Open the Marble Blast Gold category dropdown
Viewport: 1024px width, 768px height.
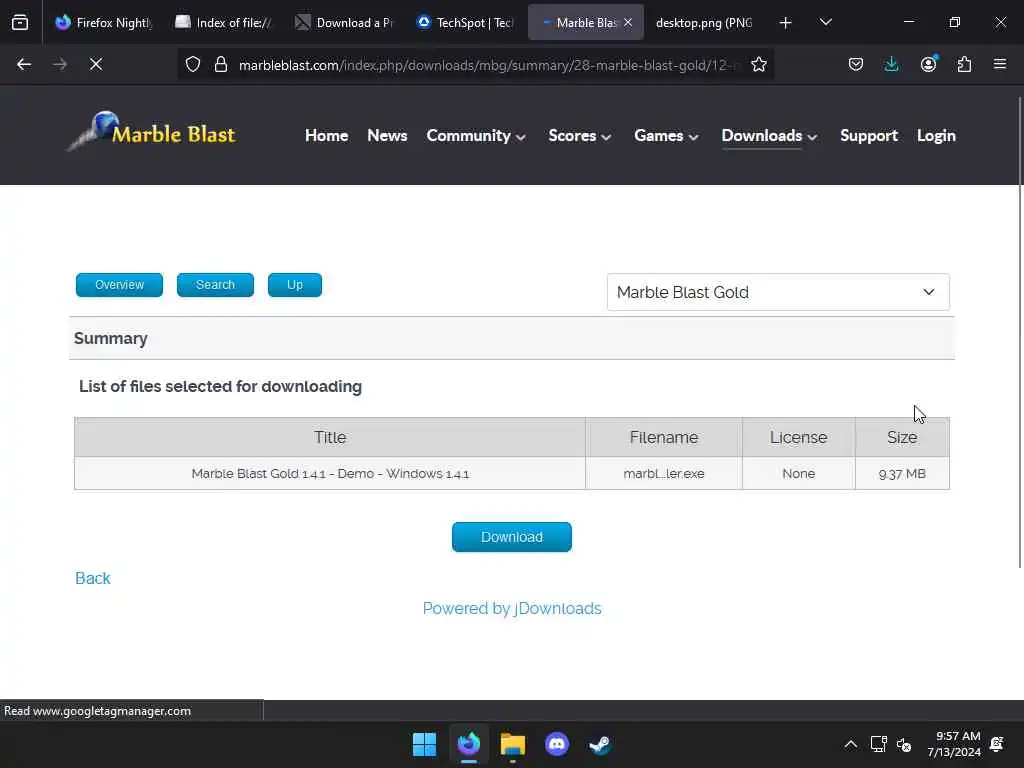[x=778, y=292]
